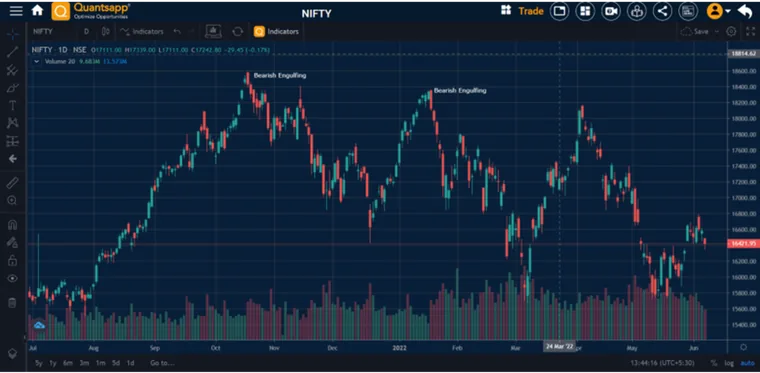Select the text annotation tool
760x373 pixels.
(x=12, y=106)
